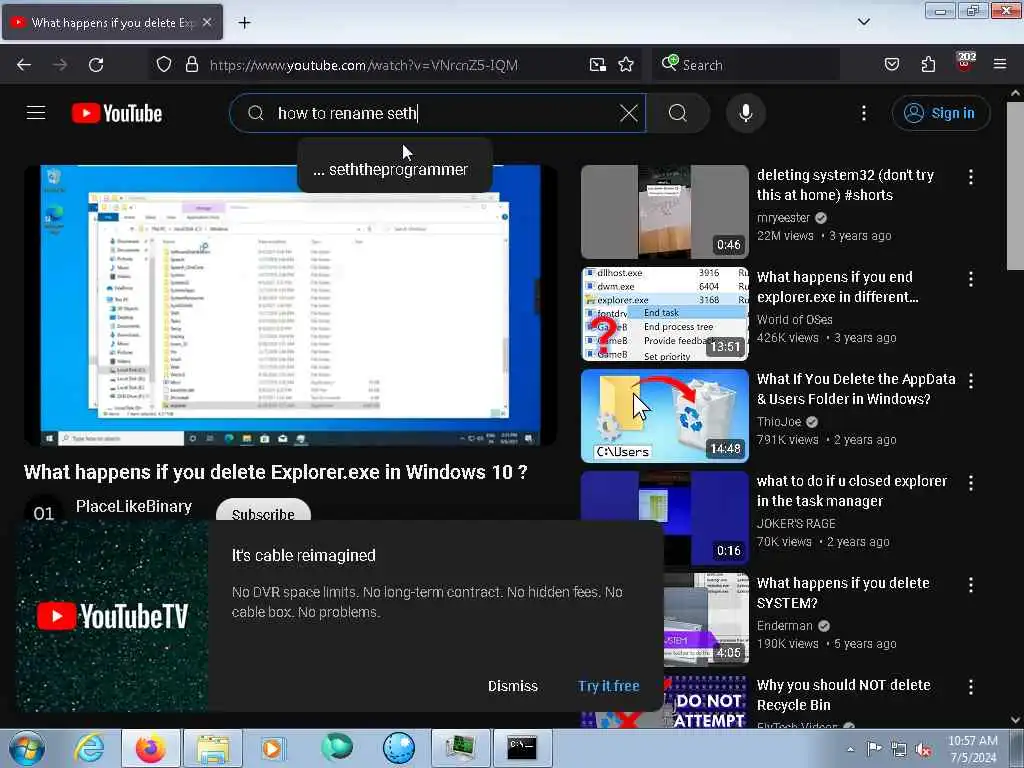Click the Firefox Search box

coord(745,65)
